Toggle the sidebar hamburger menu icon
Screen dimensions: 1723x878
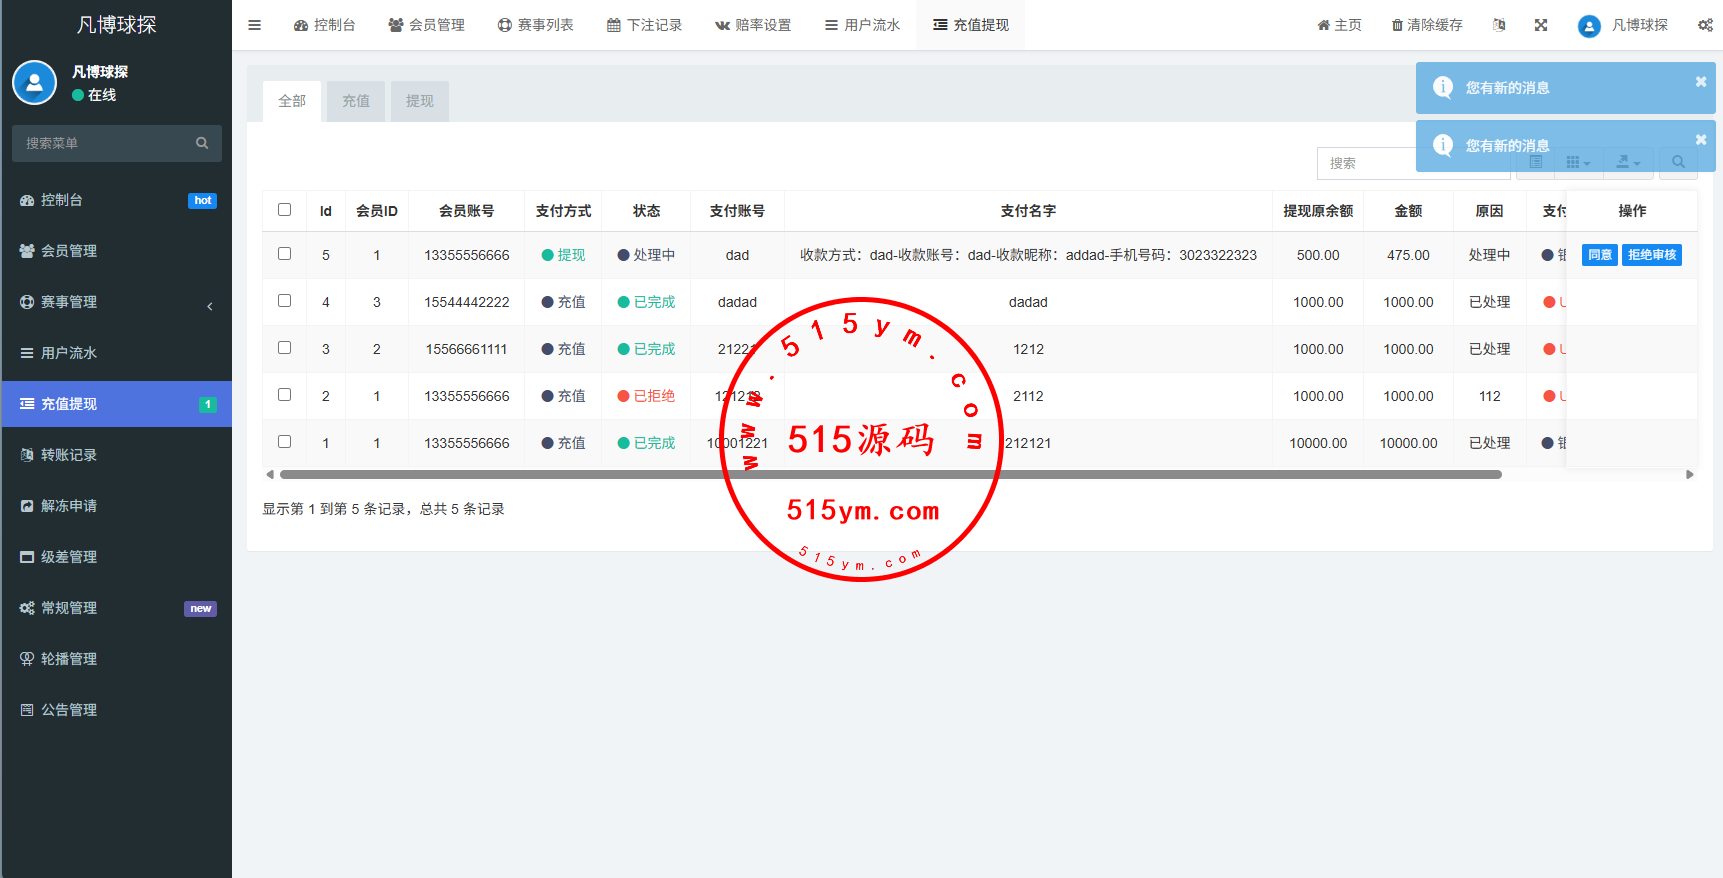click(x=254, y=25)
